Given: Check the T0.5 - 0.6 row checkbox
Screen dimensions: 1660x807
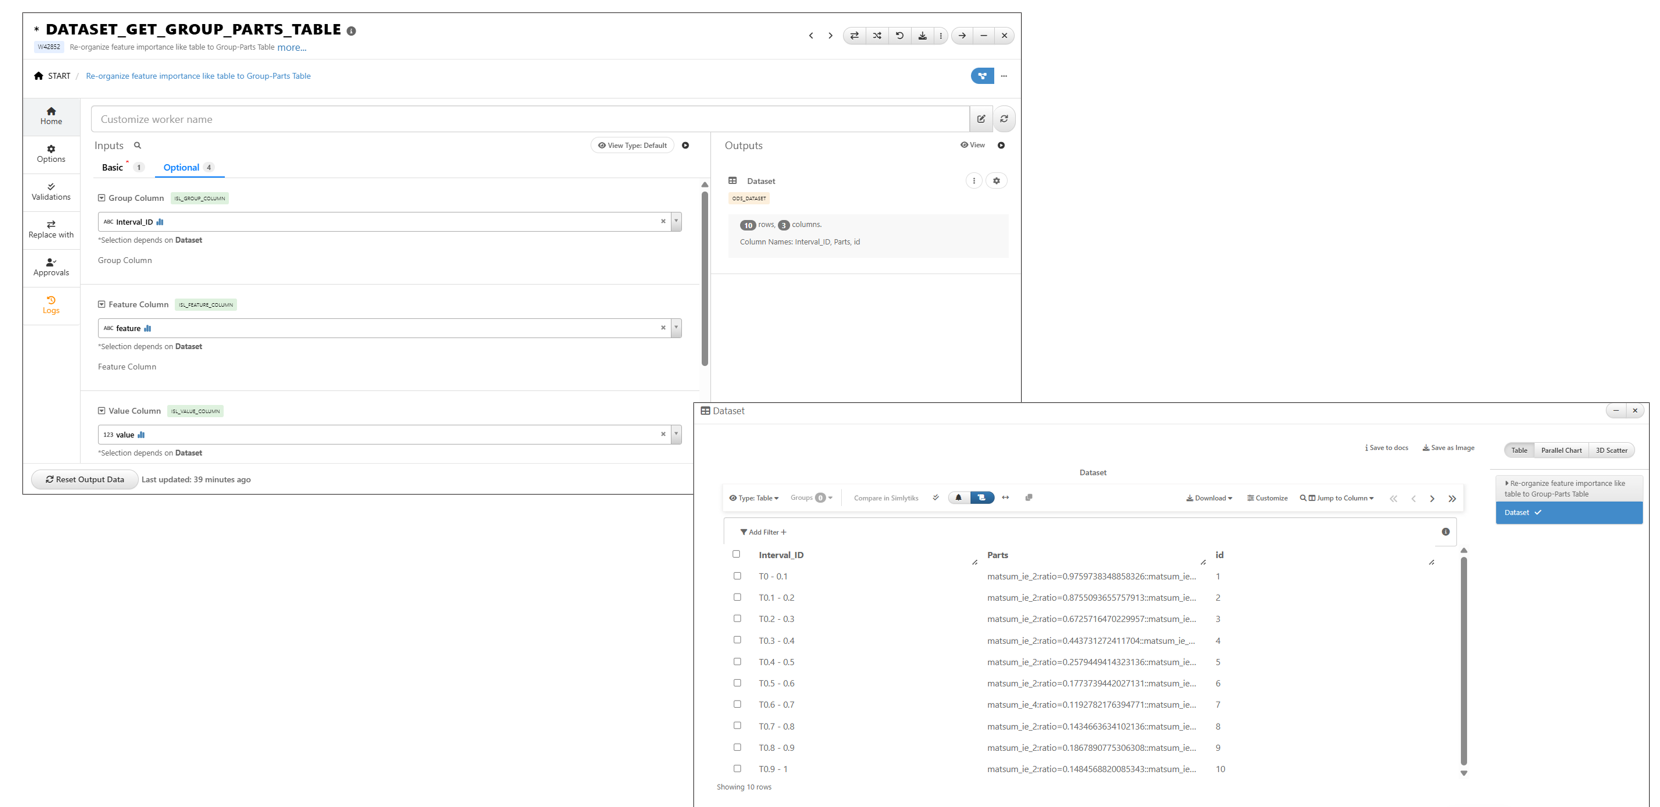Looking at the screenshot, I should point(737,683).
